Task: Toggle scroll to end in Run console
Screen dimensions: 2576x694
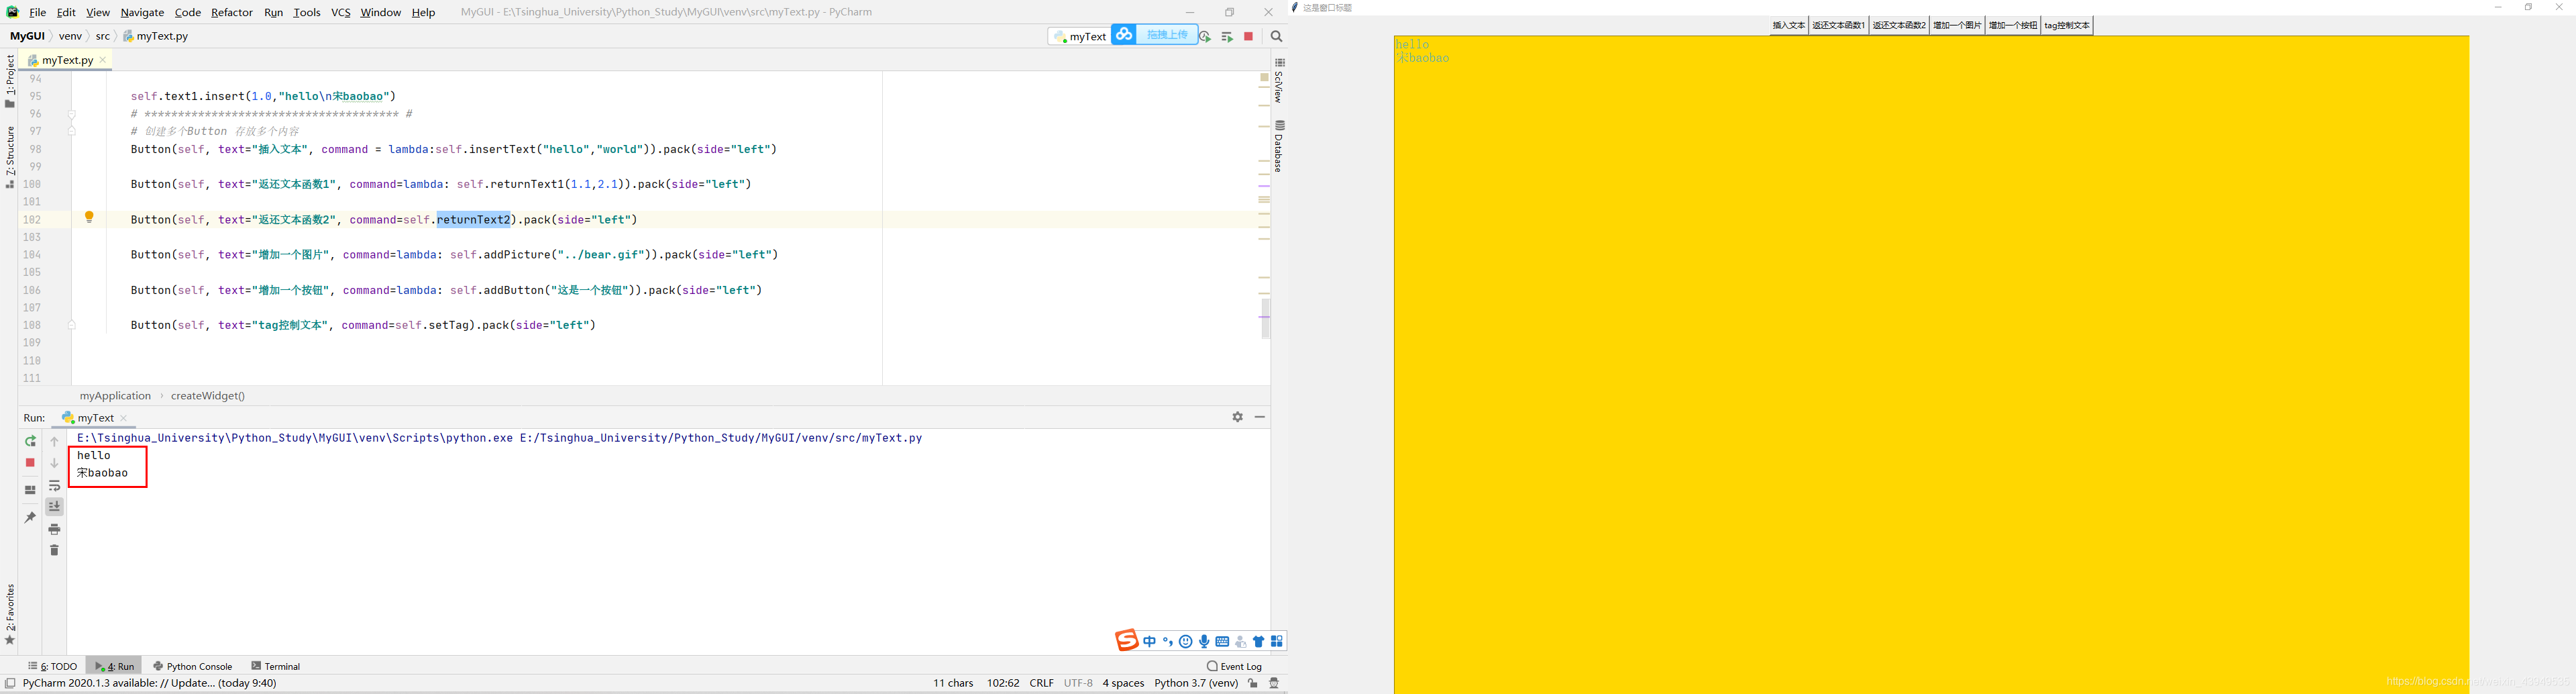Action: click(x=55, y=507)
